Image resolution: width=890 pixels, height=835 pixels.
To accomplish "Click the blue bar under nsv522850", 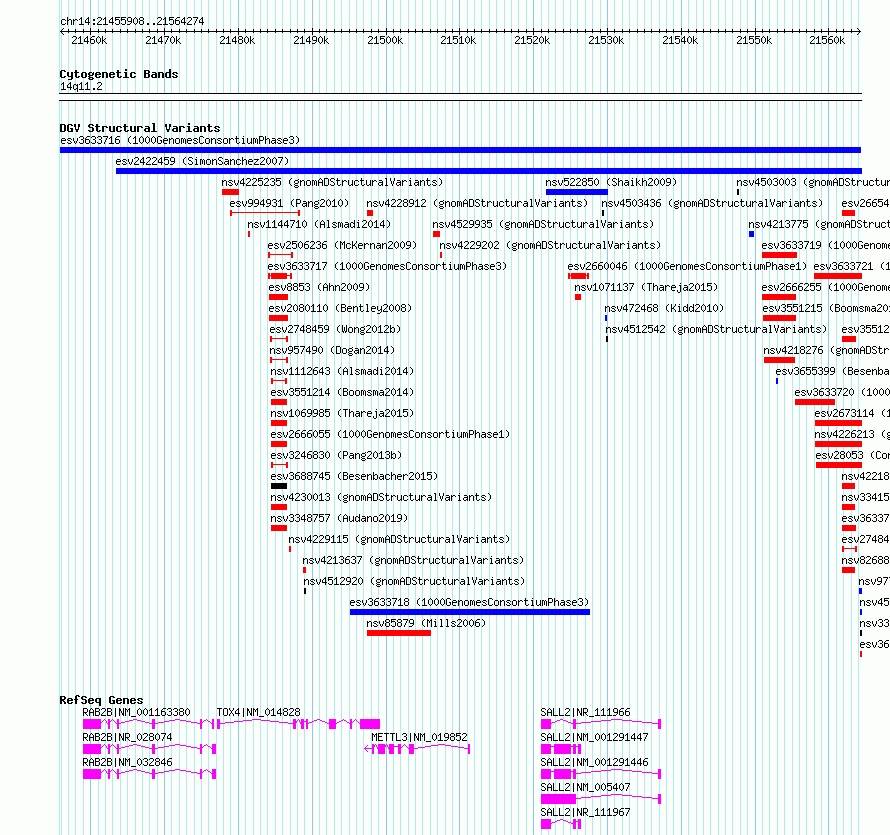I will click(577, 192).
